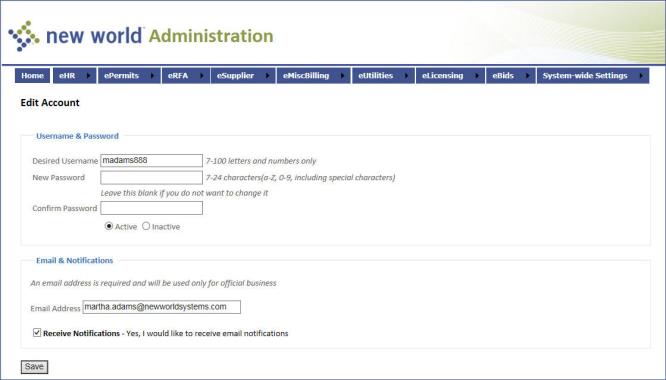Open the eMiscBilling menu arrow
Image resolution: width=666 pixels, height=380 pixels.
click(x=342, y=76)
